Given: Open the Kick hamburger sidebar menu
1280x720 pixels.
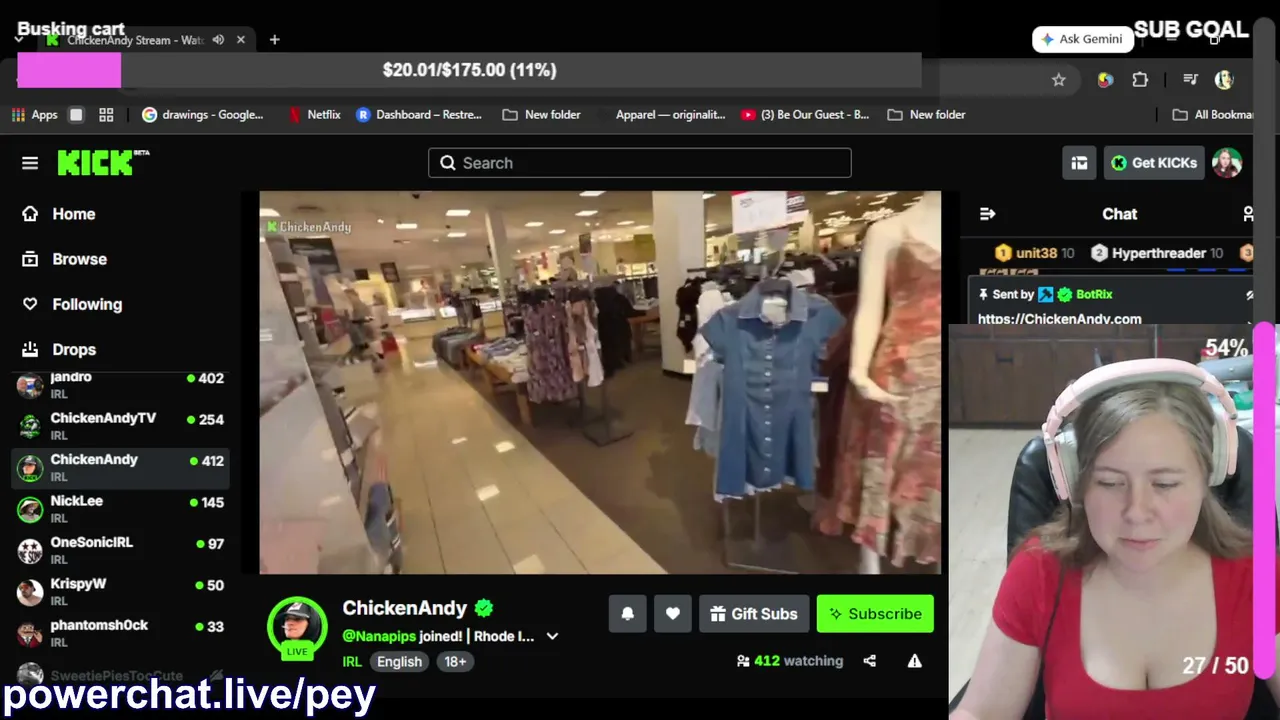Looking at the screenshot, I should [x=30, y=163].
